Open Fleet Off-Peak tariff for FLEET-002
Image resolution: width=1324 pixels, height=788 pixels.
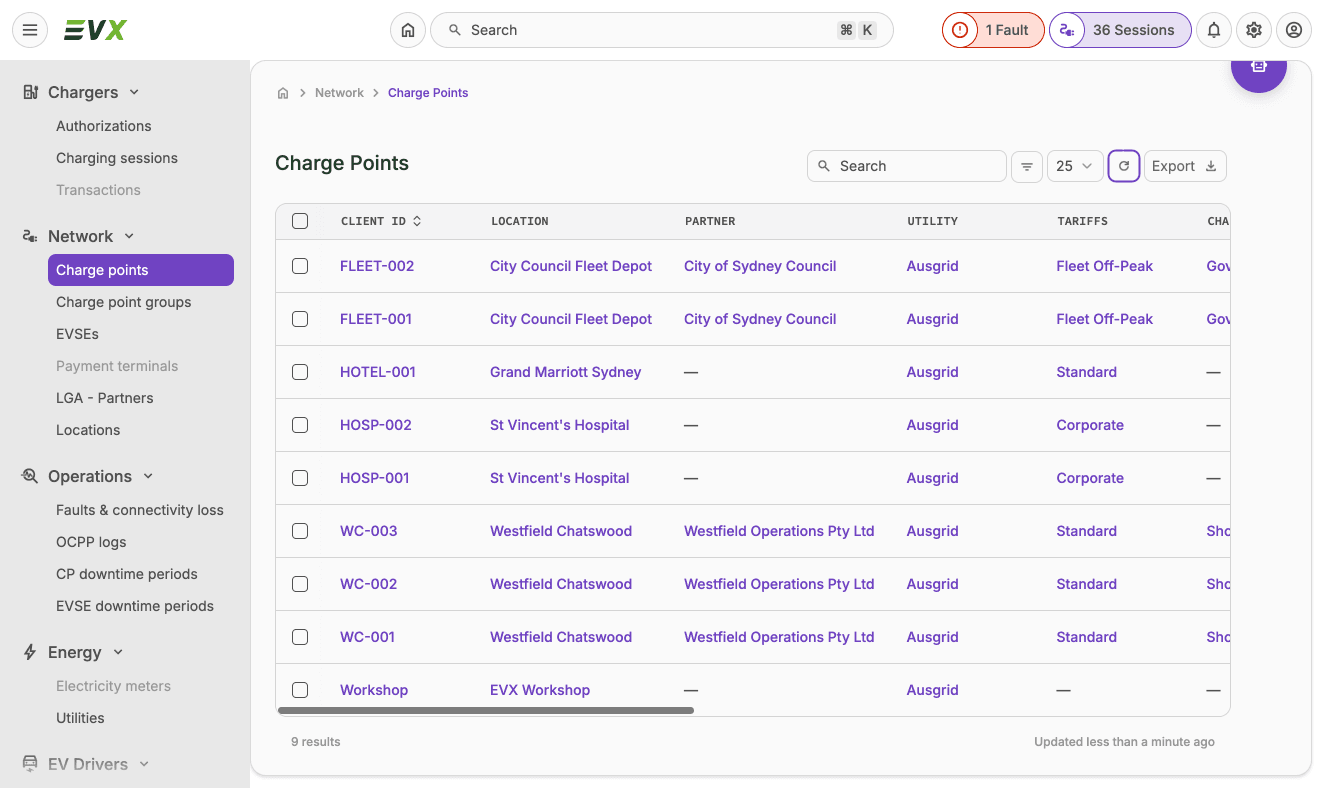coord(1105,266)
